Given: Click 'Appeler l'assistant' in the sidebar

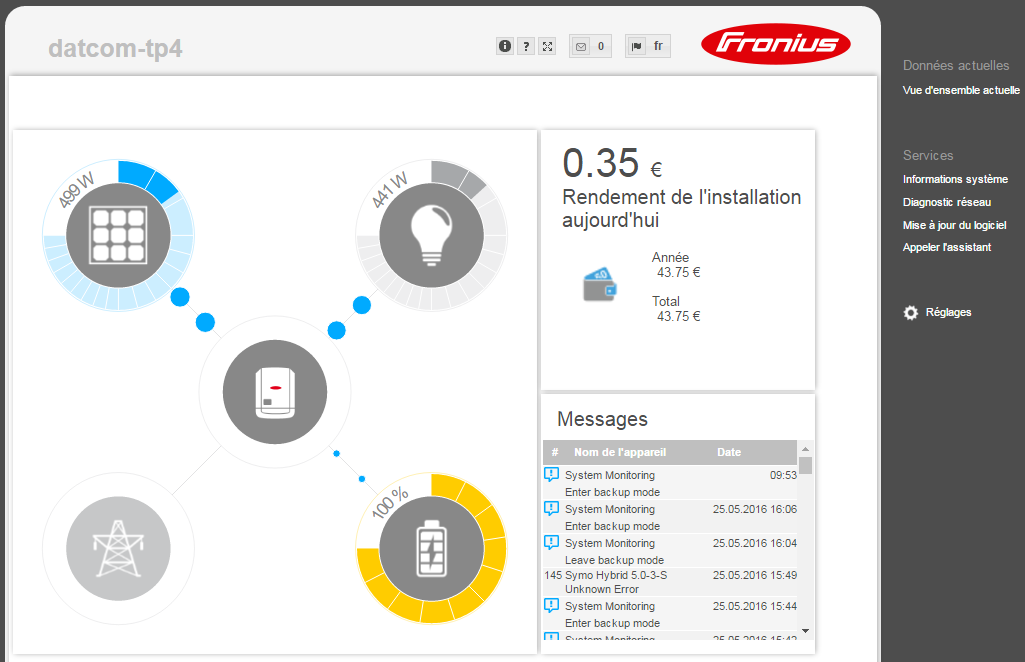Looking at the screenshot, I should [x=946, y=247].
